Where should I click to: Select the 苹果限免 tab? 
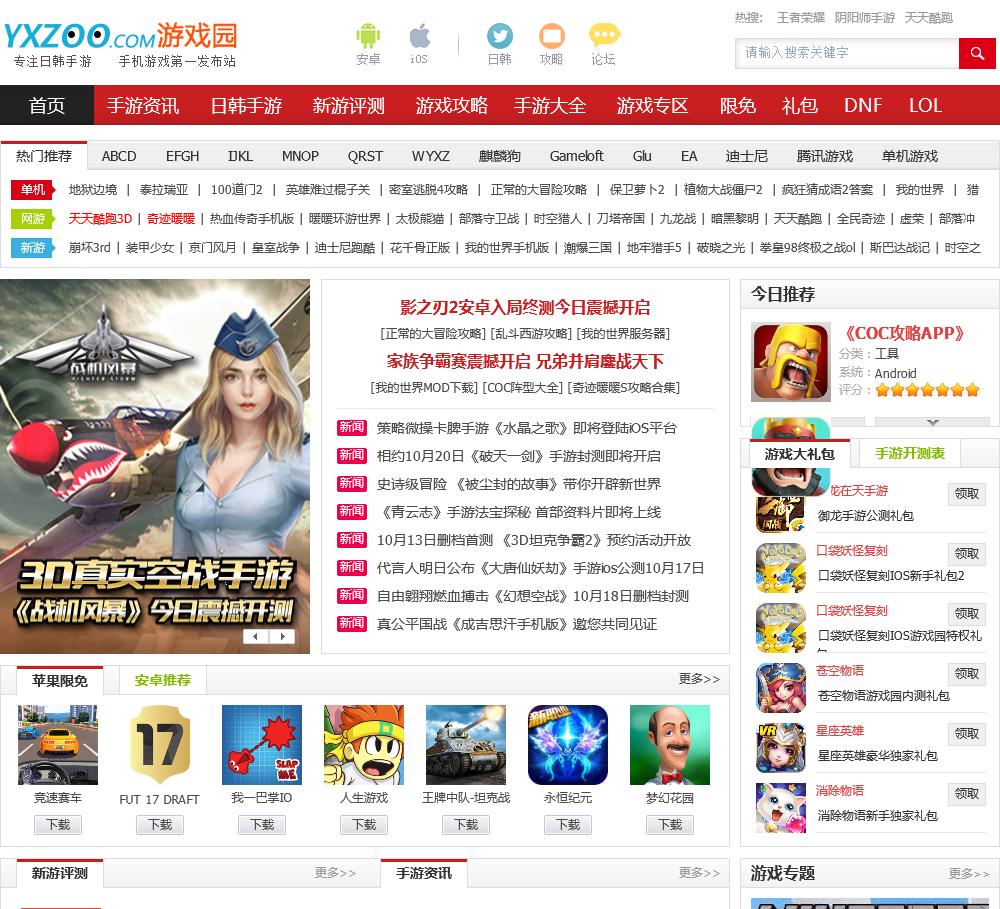(60, 681)
